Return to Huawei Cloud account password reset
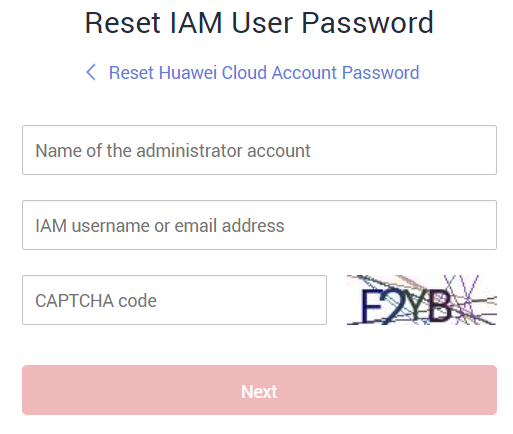The height and width of the screenshot is (434, 513). point(264,72)
